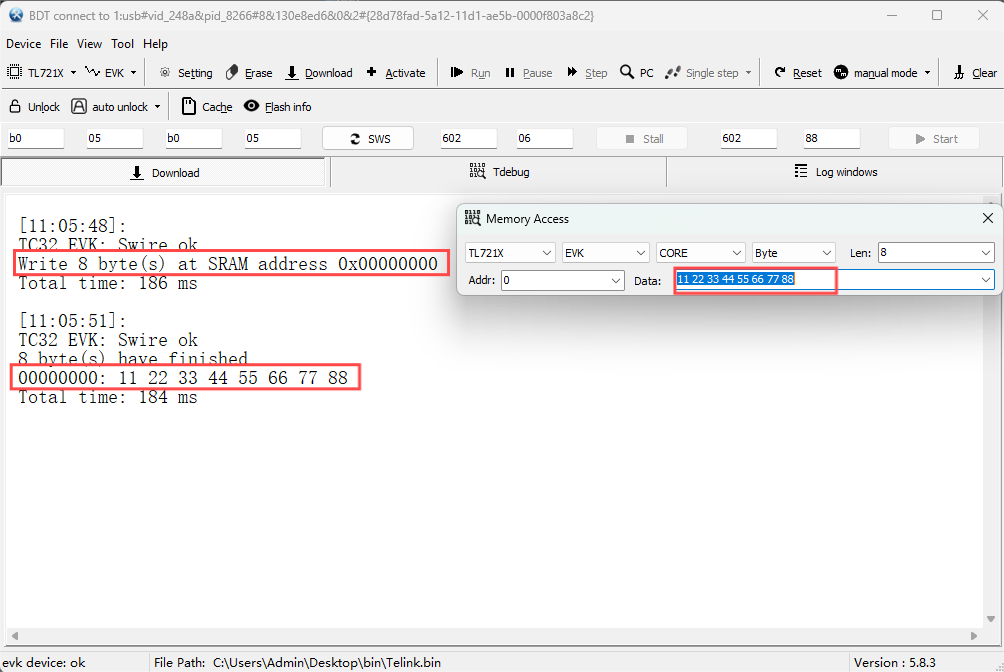Click the Setting gear icon
This screenshot has width=1004, height=672.
pos(165,72)
